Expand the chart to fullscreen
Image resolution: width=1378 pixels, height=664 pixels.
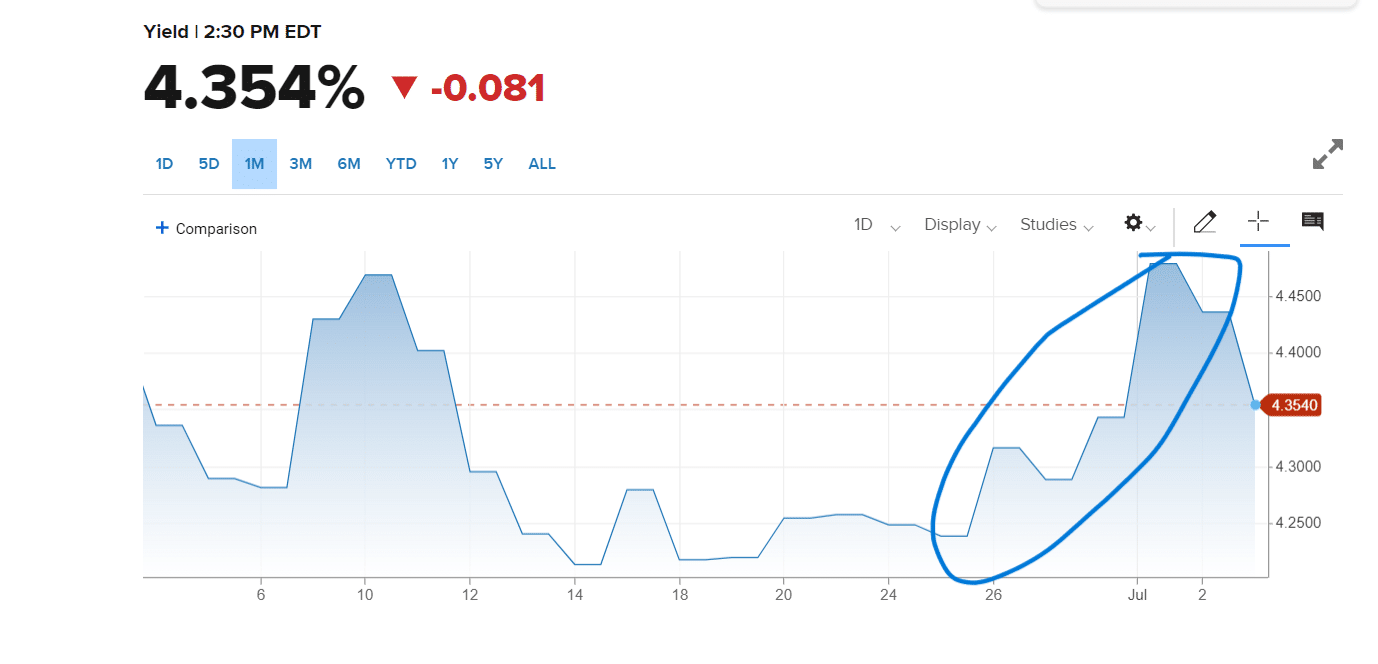point(1327,155)
